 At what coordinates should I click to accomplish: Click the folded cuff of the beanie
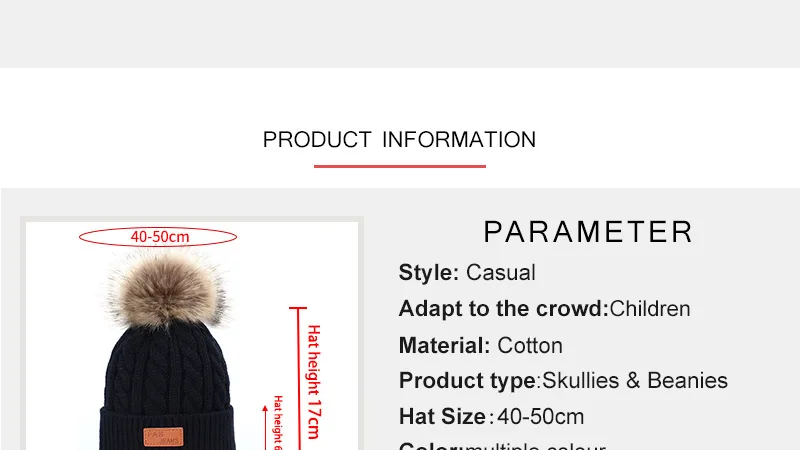click(x=167, y=429)
